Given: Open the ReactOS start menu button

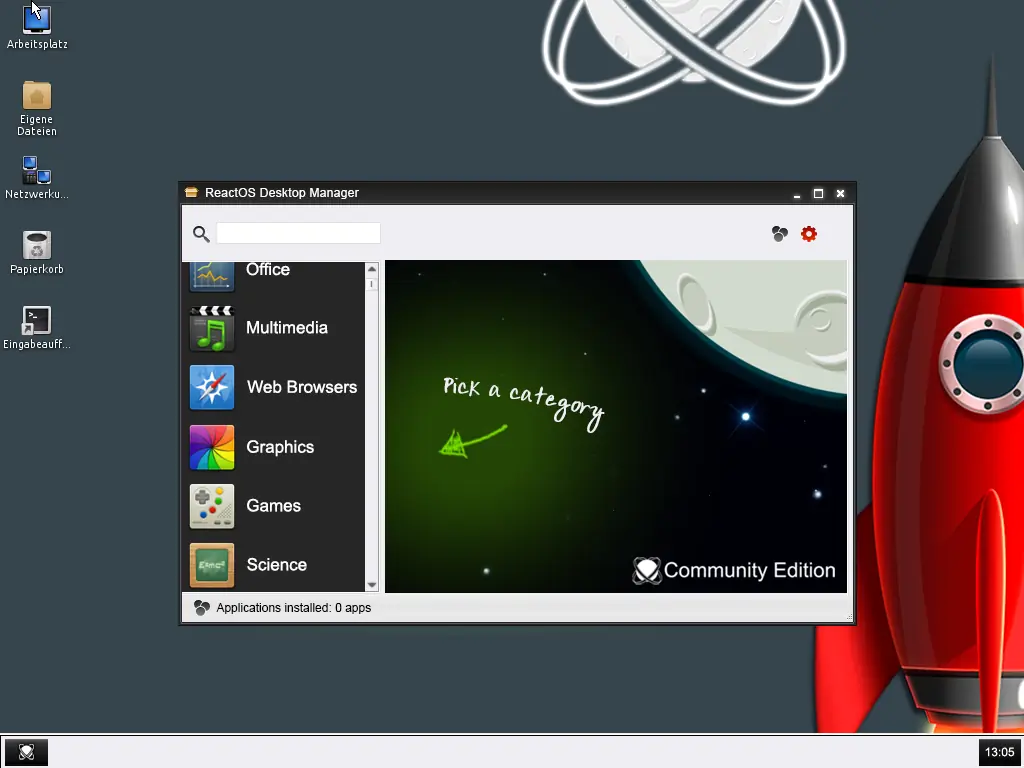Looking at the screenshot, I should 26,752.
